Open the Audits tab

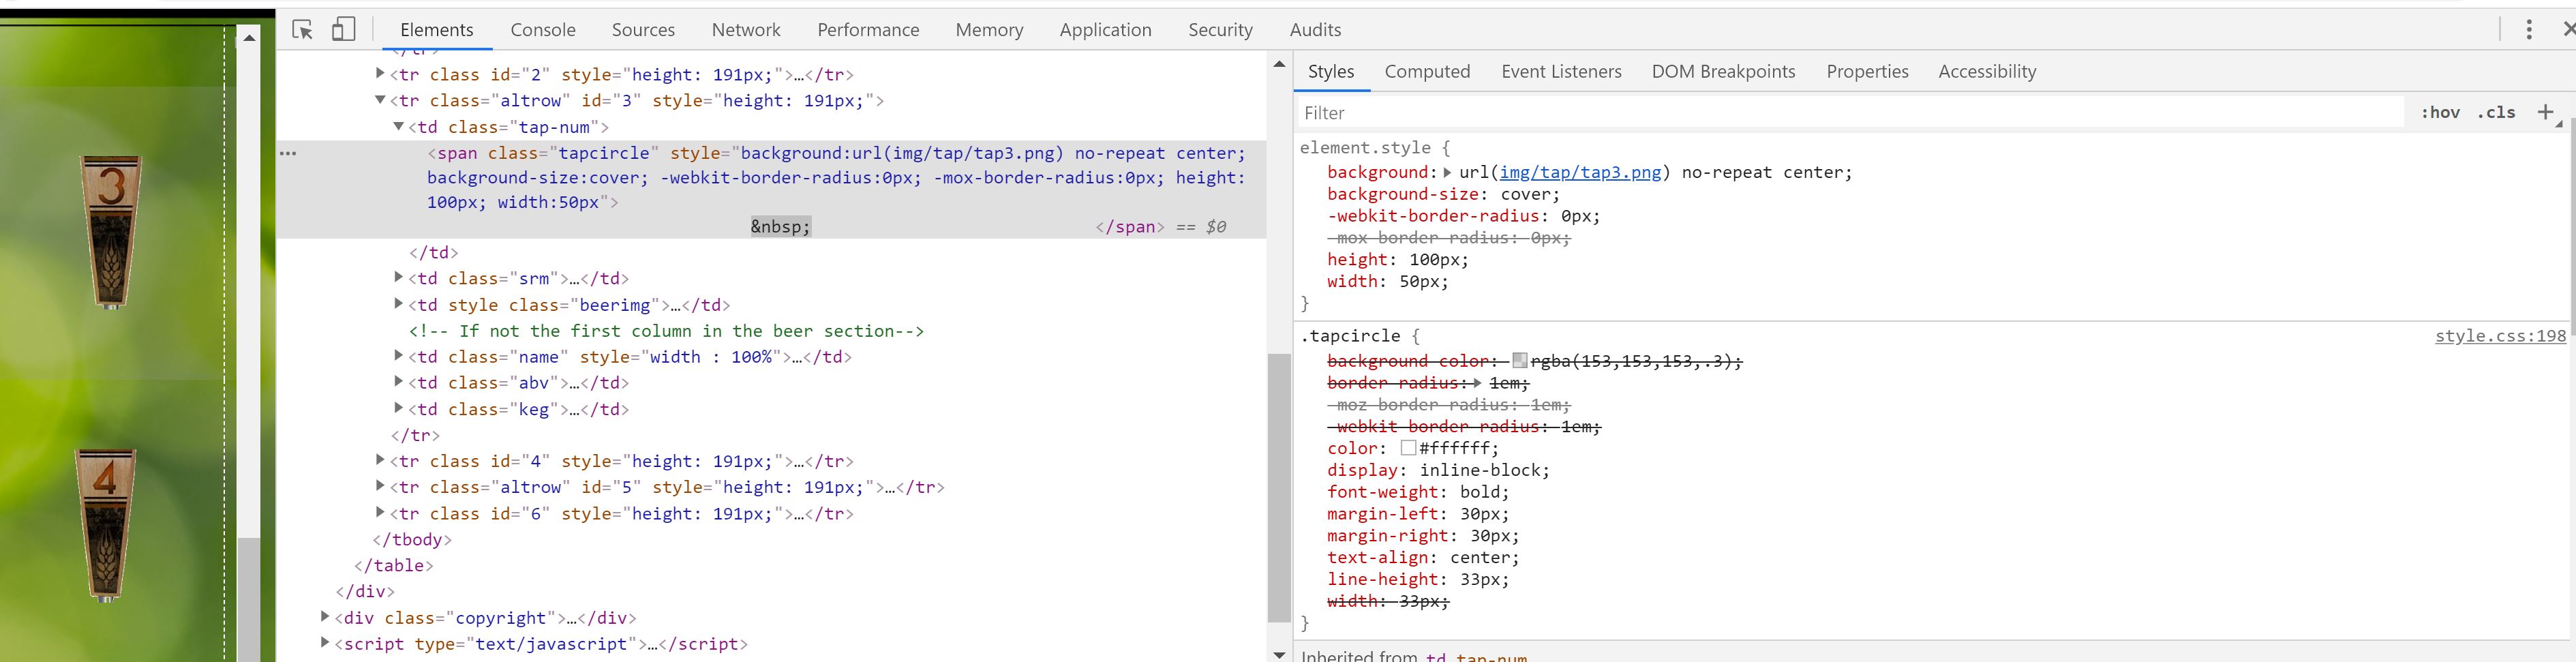[x=1315, y=30]
